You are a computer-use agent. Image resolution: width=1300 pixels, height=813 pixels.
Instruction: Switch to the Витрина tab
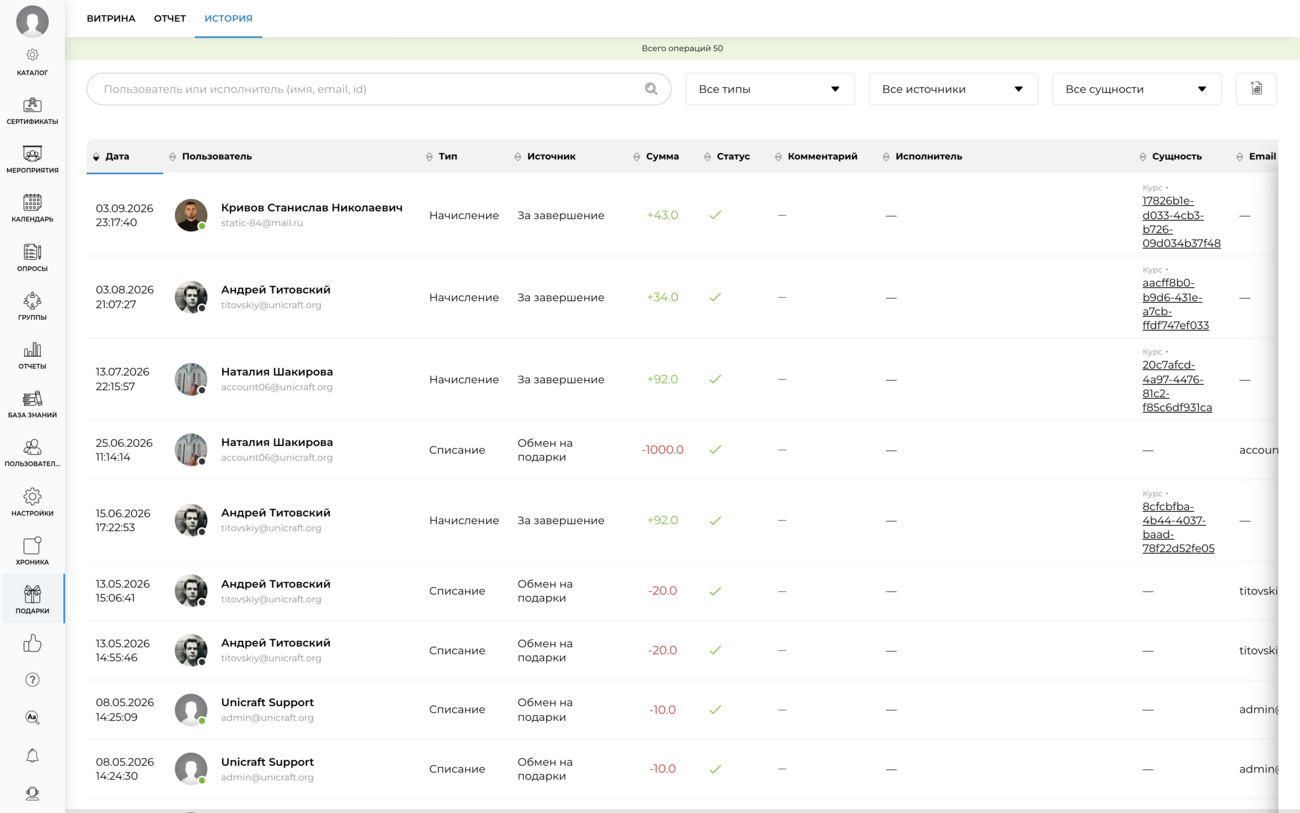pyautogui.click(x=111, y=18)
